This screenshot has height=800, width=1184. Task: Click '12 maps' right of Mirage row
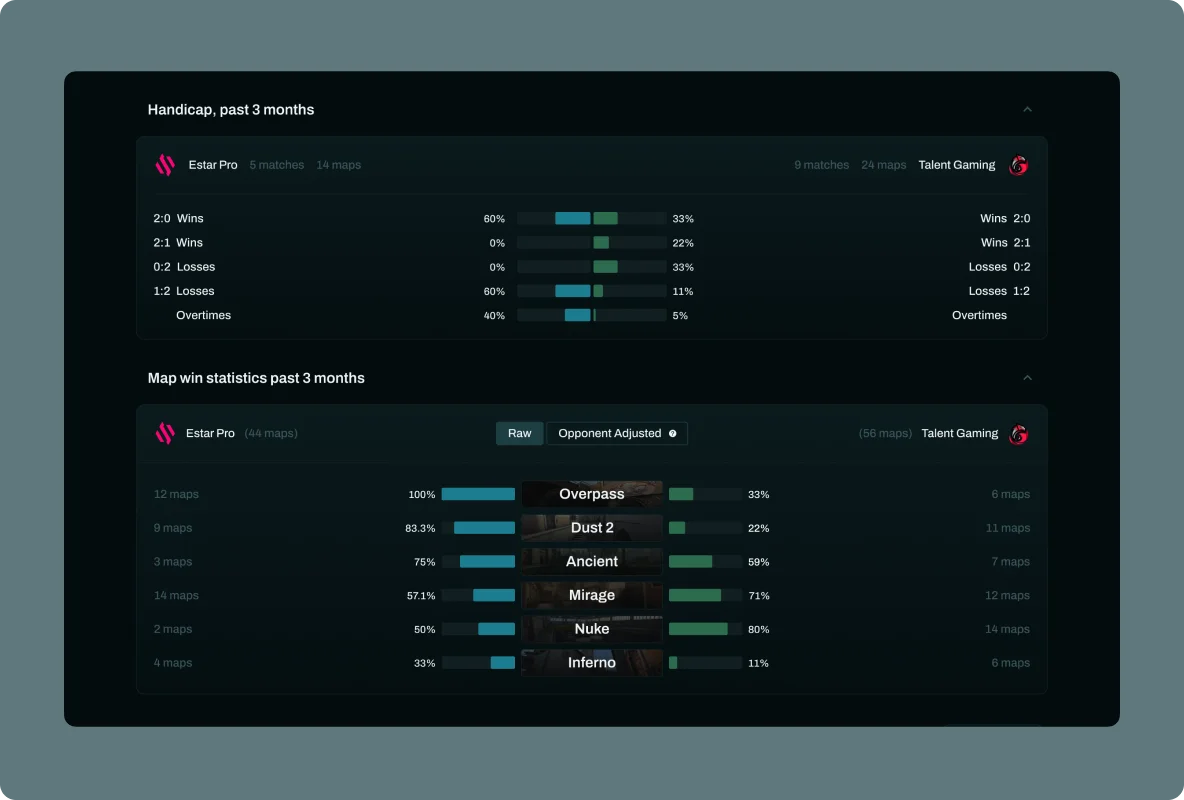(1007, 595)
